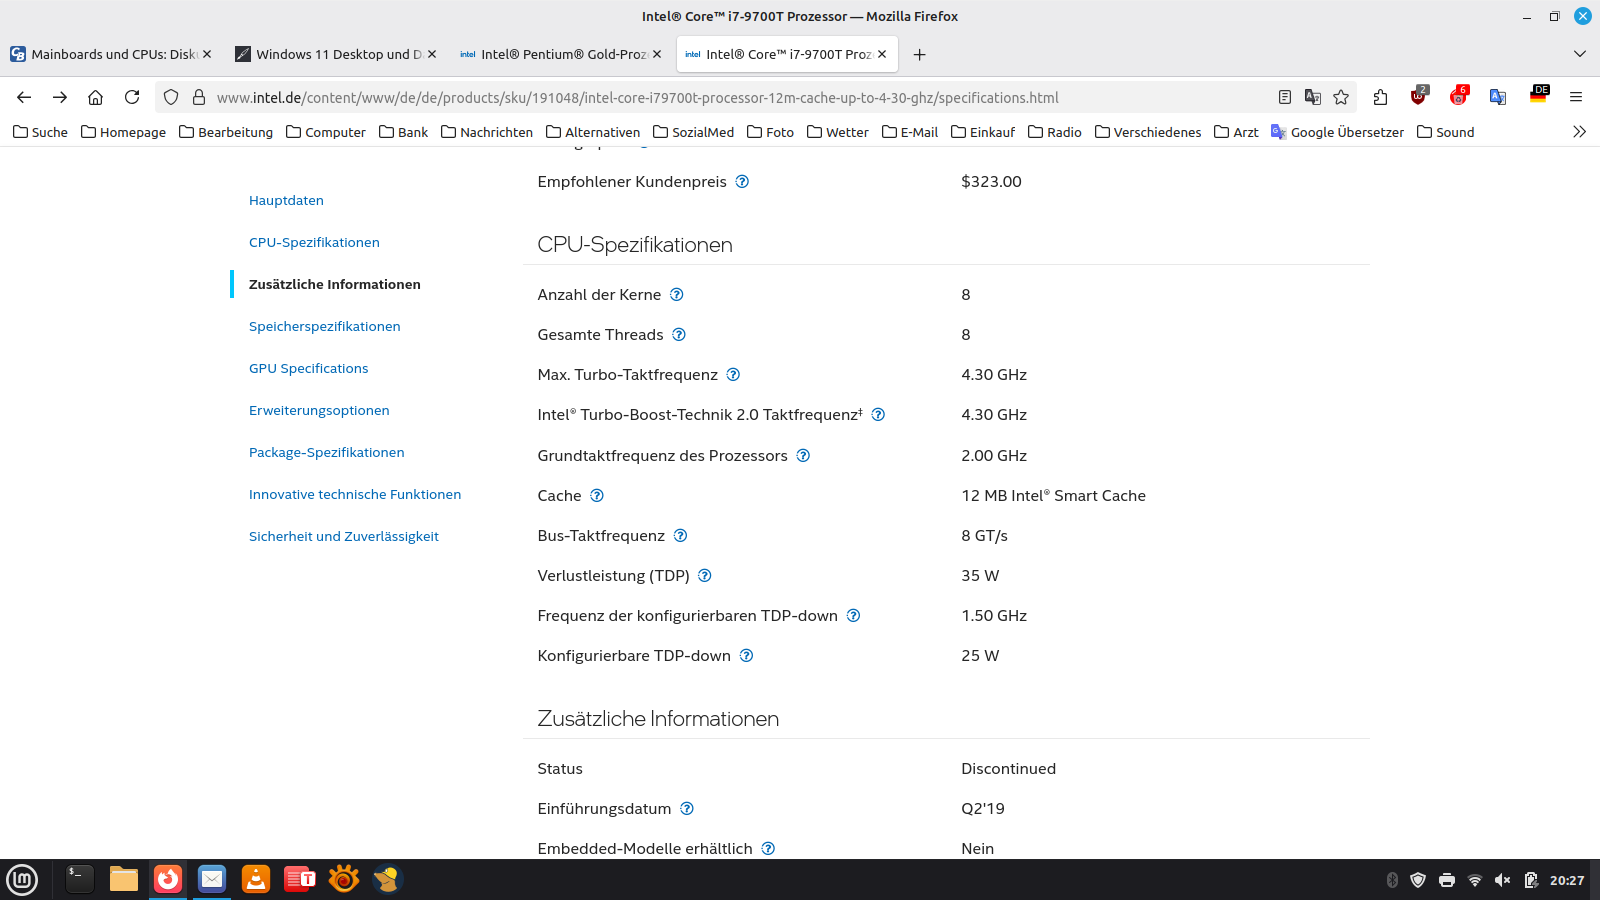This screenshot has height=900, width=1600.
Task: Click the DE flag extension icon
Action: (x=1539, y=95)
